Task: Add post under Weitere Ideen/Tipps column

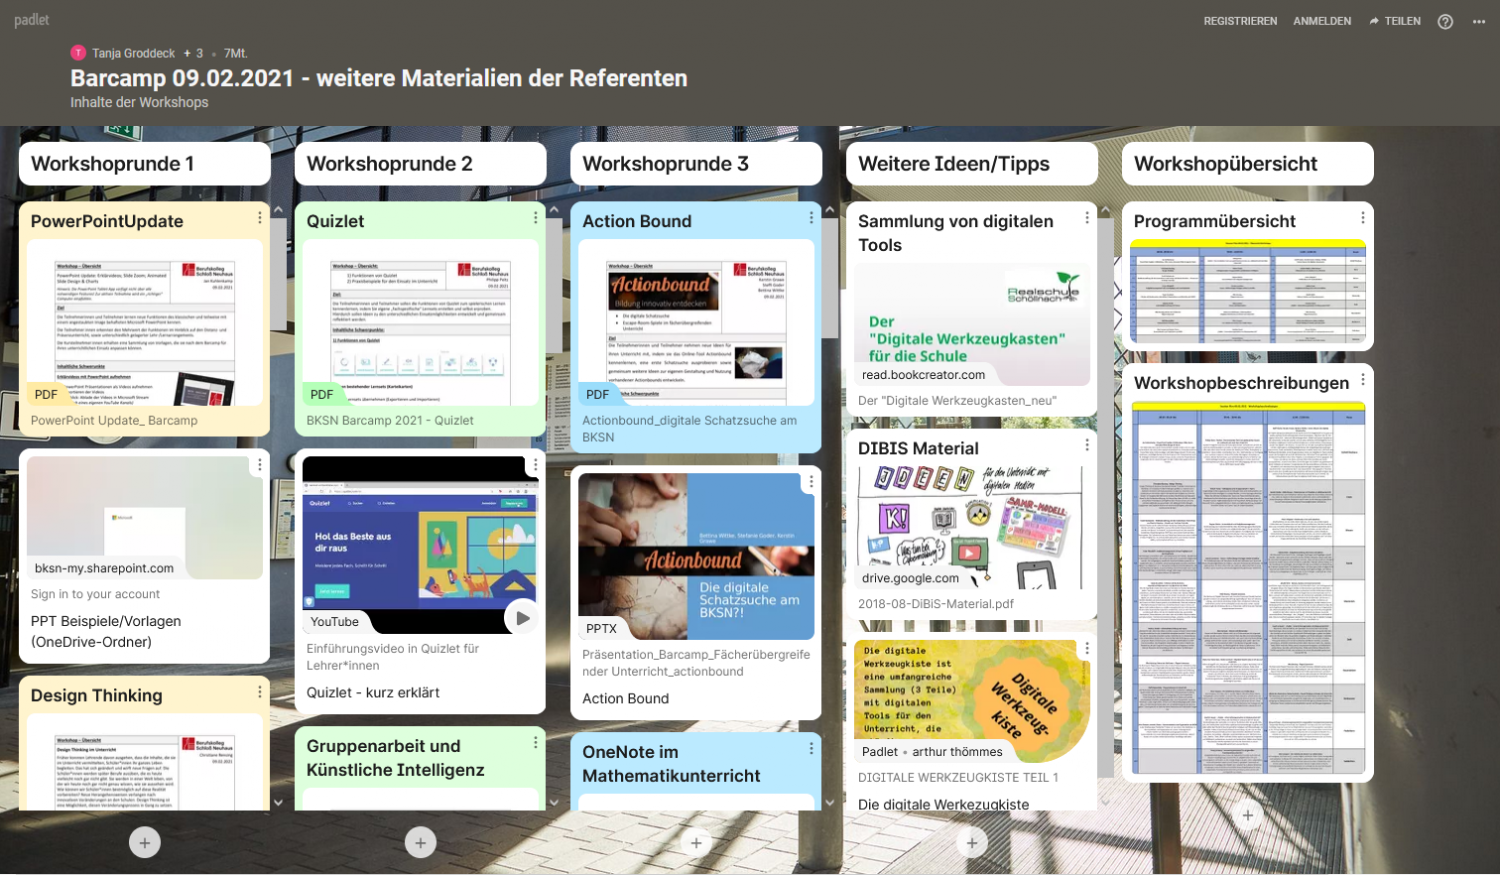Action: tap(972, 843)
